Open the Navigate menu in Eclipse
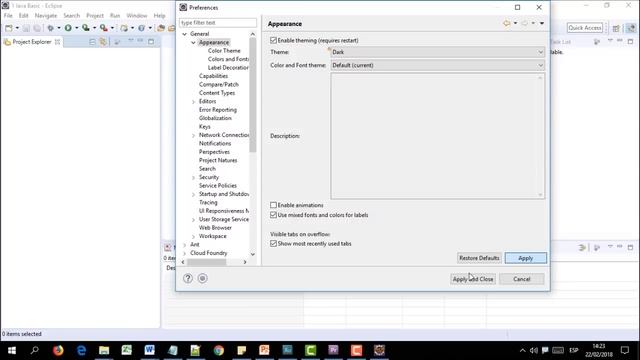The image size is (640, 360). coord(46,16)
